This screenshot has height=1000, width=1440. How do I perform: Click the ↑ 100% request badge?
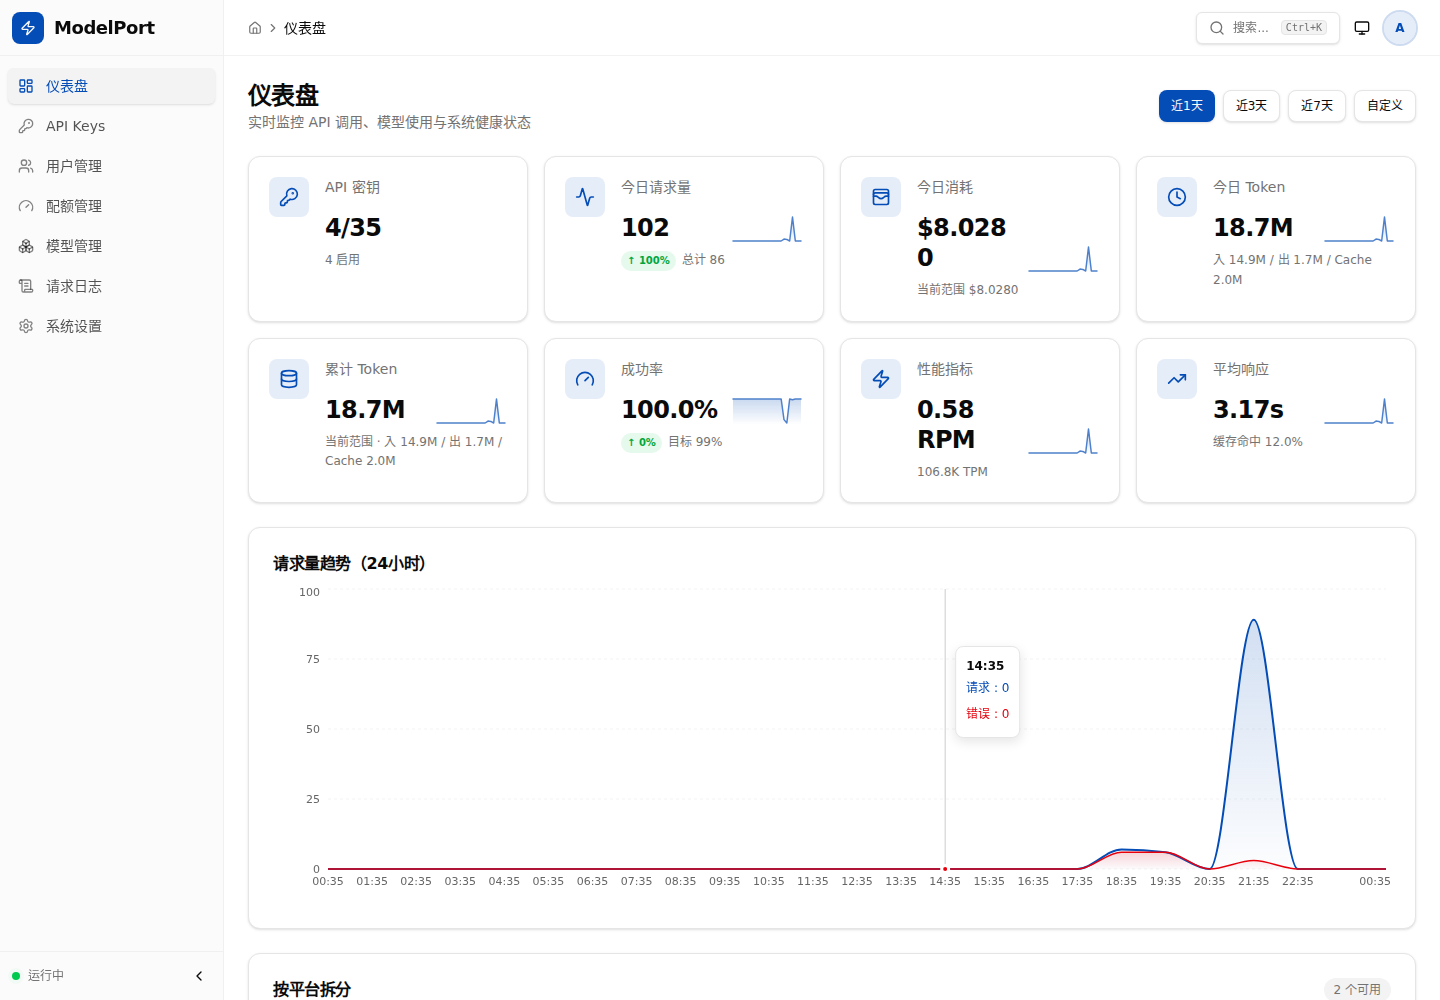(x=649, y=260)
